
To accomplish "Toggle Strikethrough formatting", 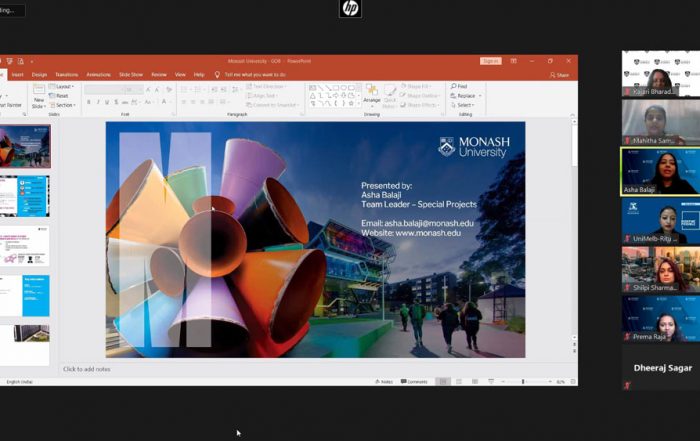I will [125, 102].
